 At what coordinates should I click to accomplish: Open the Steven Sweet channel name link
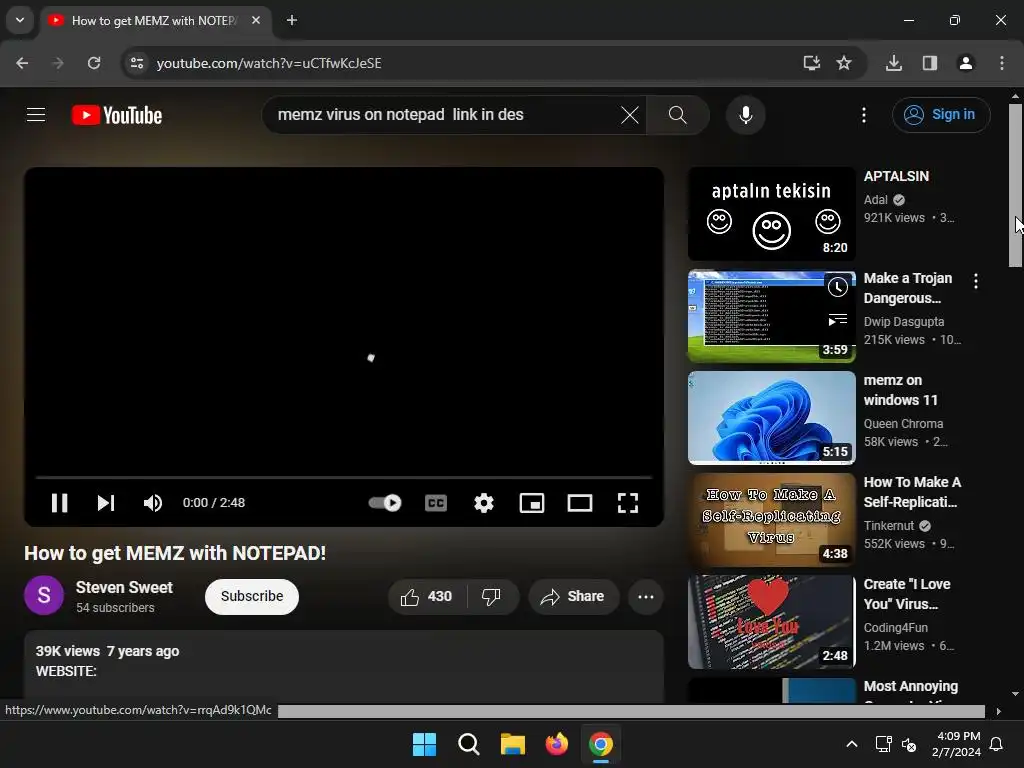(124, 588)
